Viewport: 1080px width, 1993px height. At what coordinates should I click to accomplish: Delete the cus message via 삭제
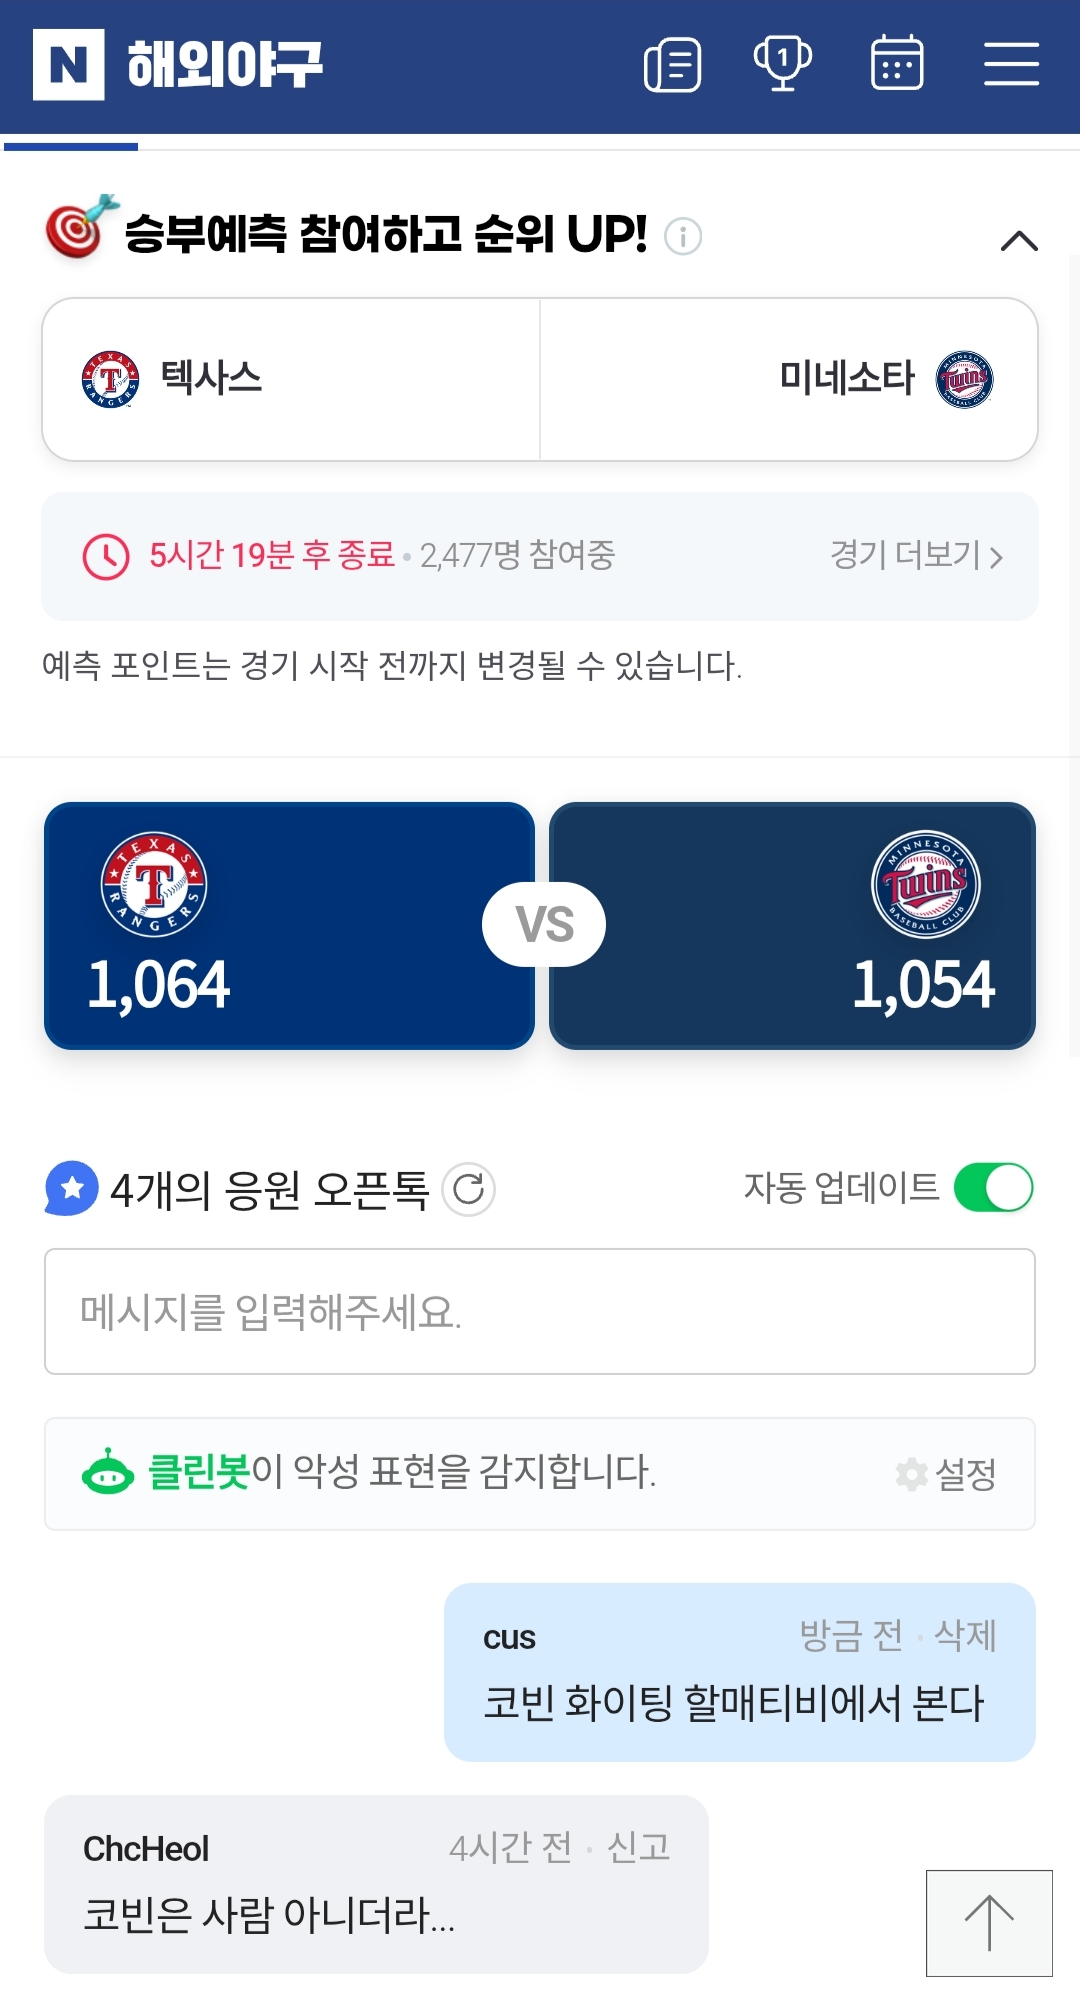point(965,1636)
